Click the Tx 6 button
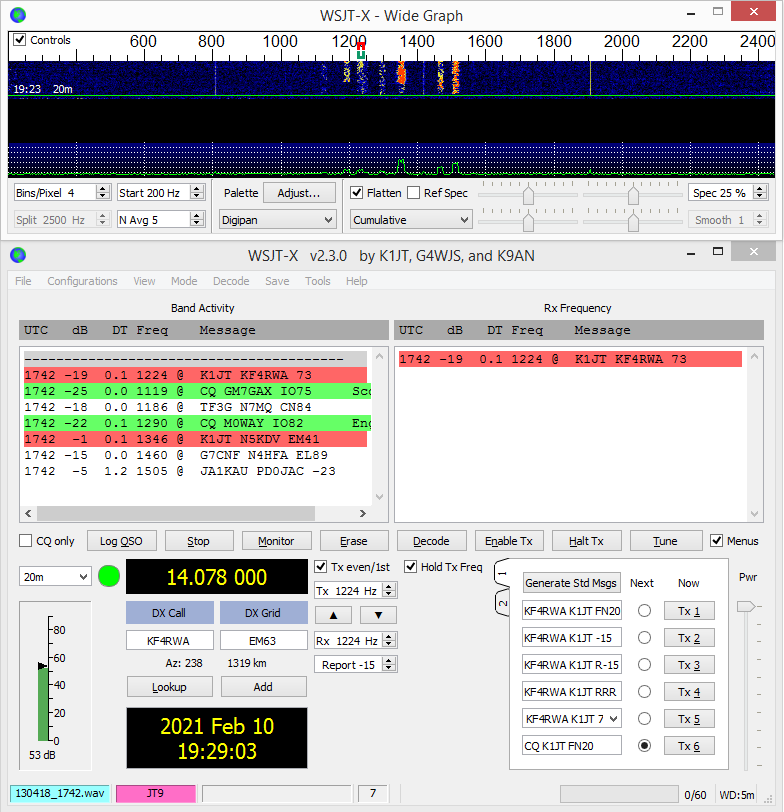Screen dimensions: 784x812 (689, 746)
